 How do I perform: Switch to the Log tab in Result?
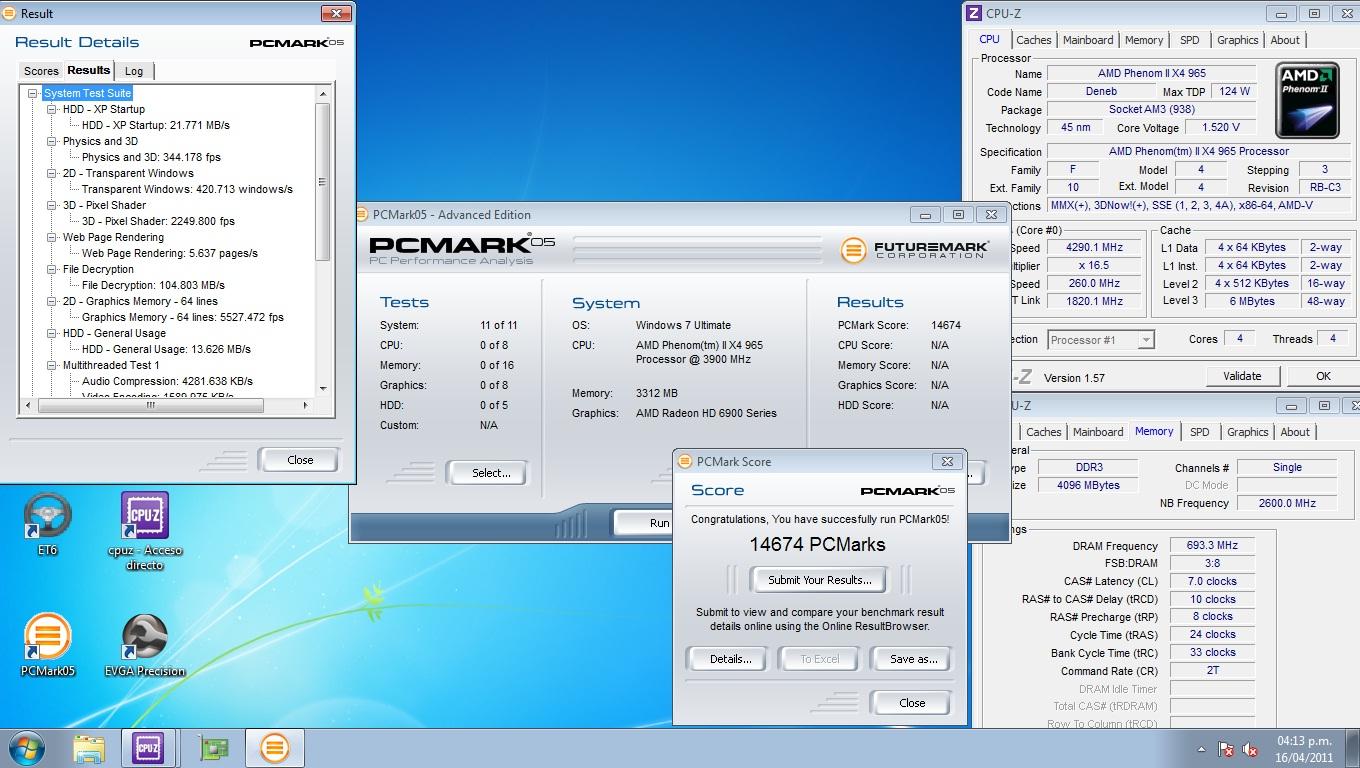coord(134,71)
